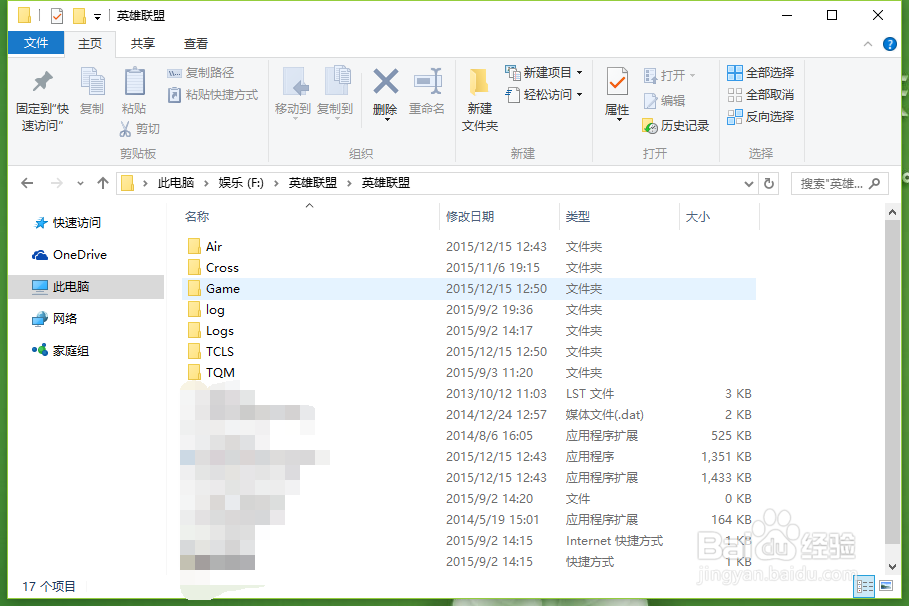Screen dimensions: 909x606
Task: Select This PC (此电脑) in sidebar
Action: 87,286
